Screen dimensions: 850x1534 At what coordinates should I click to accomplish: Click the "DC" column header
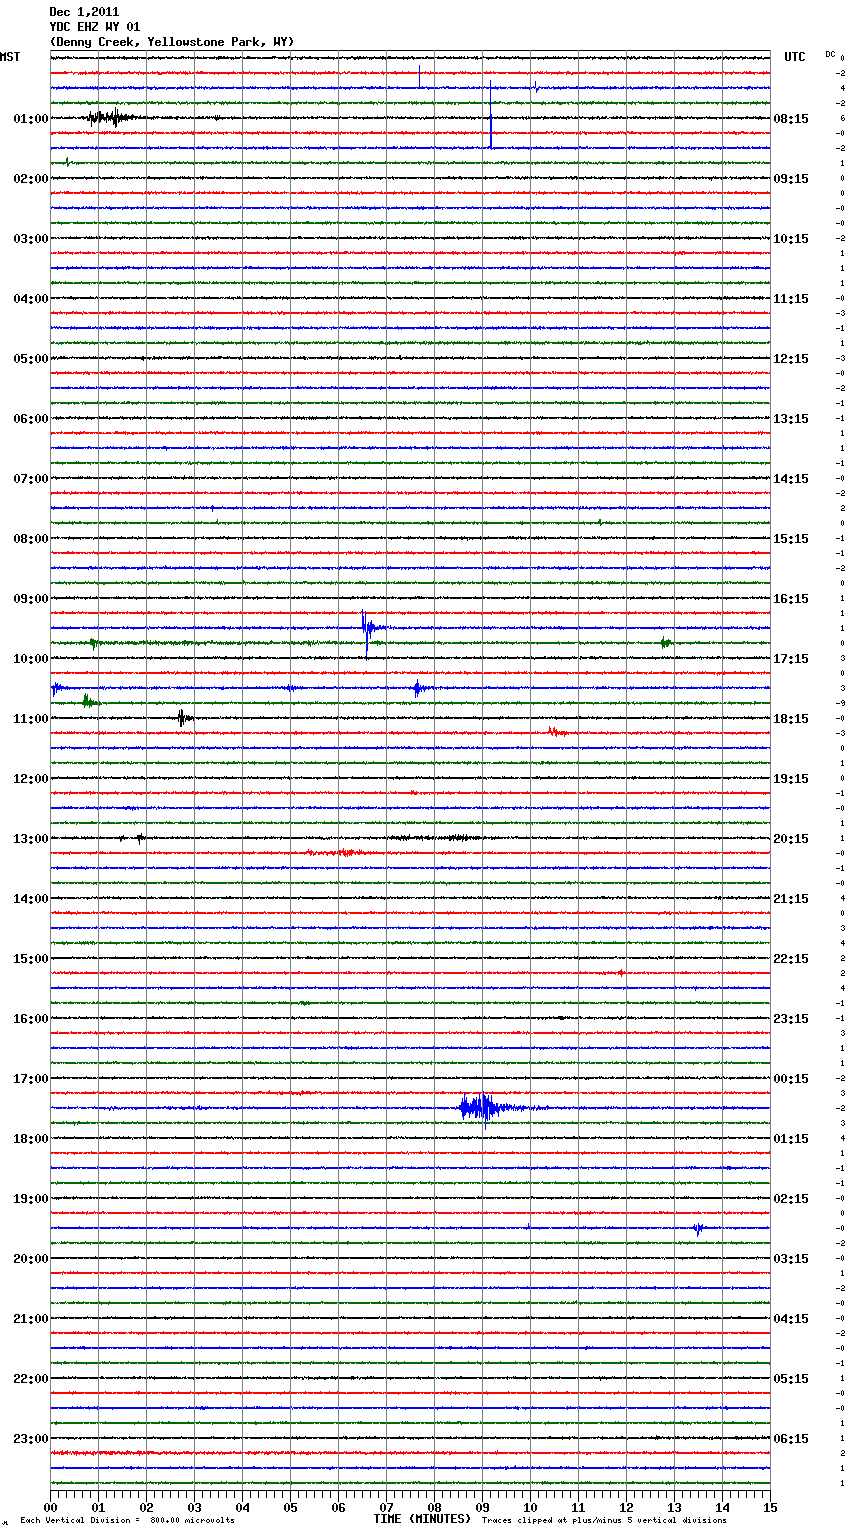830,54
